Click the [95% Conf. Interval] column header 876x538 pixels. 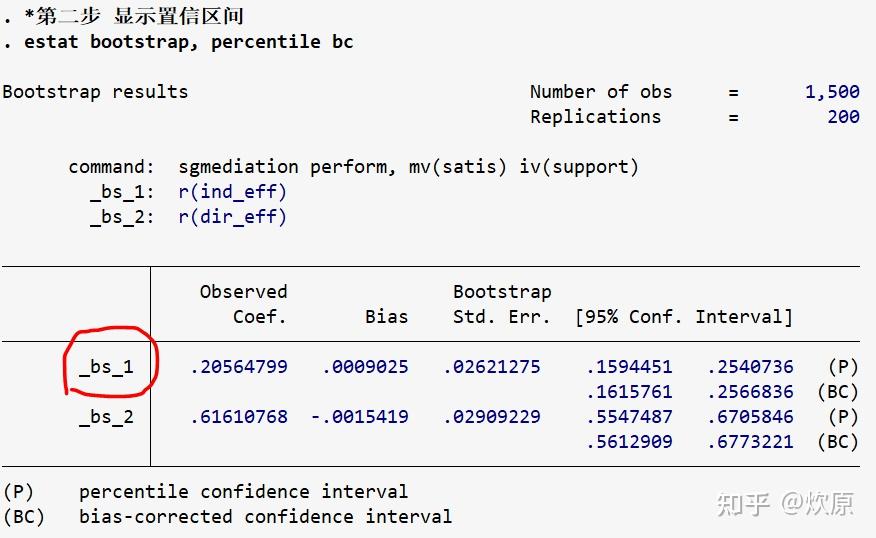[x=684, y=317]
